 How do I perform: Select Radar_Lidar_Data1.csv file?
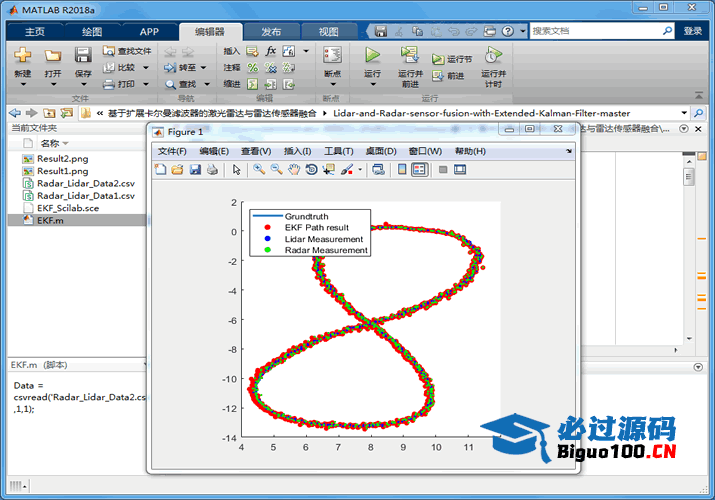click(x=85, y=196)
